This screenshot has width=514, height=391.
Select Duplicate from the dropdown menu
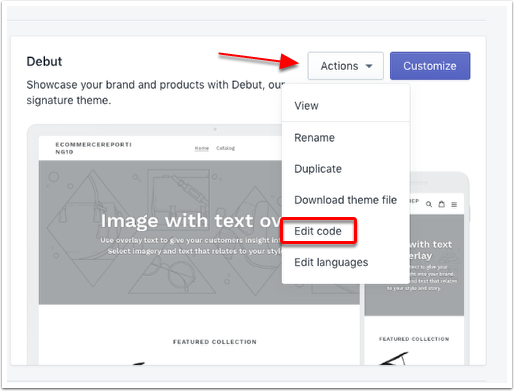[346, 169]
